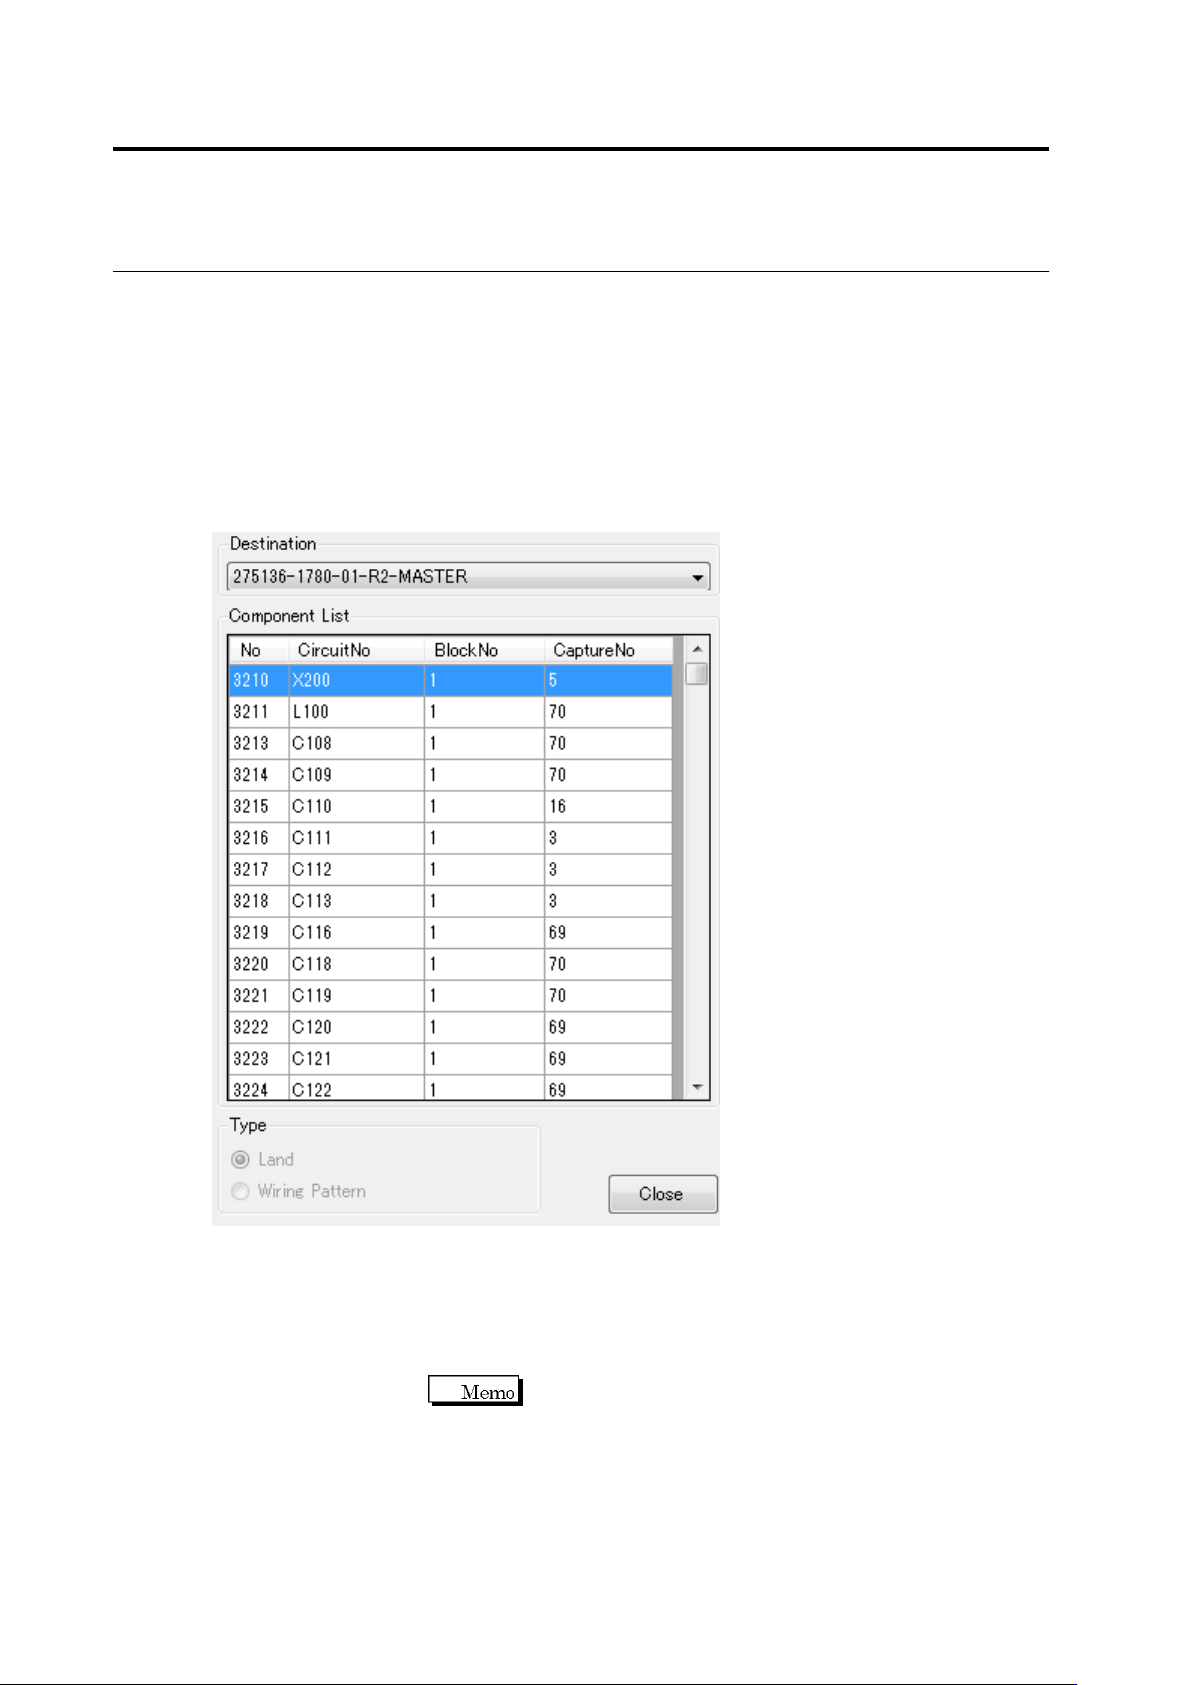Click the C119 circuit cell
The height and width of the screenshot is (1685, 1192).
[x=357, y=996]
